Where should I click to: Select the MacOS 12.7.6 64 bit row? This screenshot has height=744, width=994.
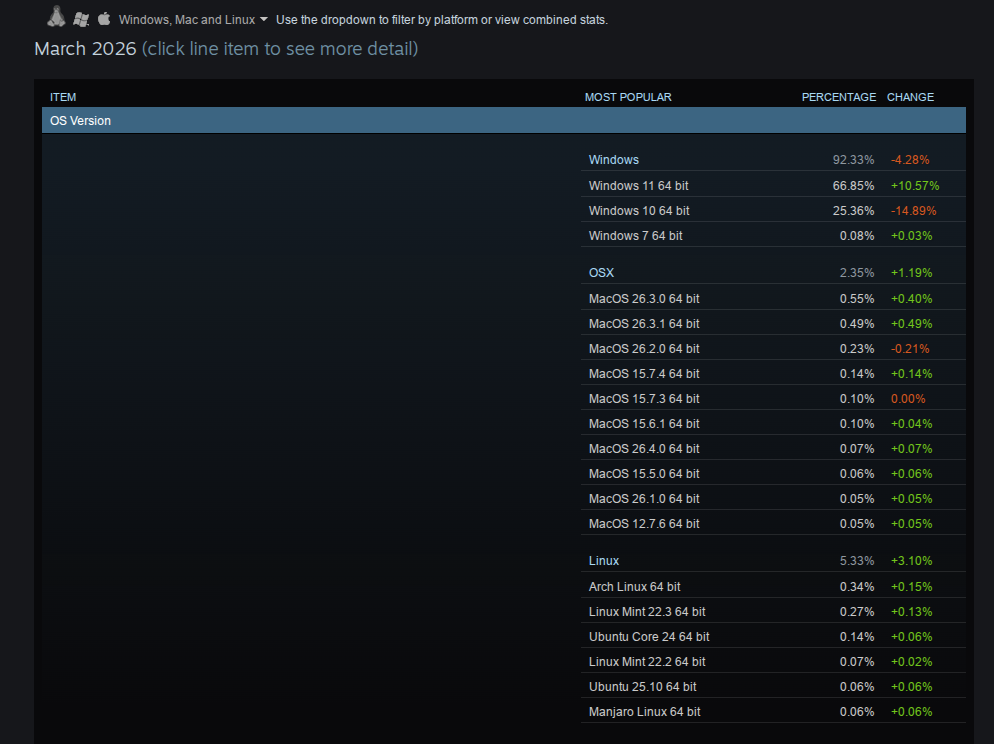[x=773, y=523]
